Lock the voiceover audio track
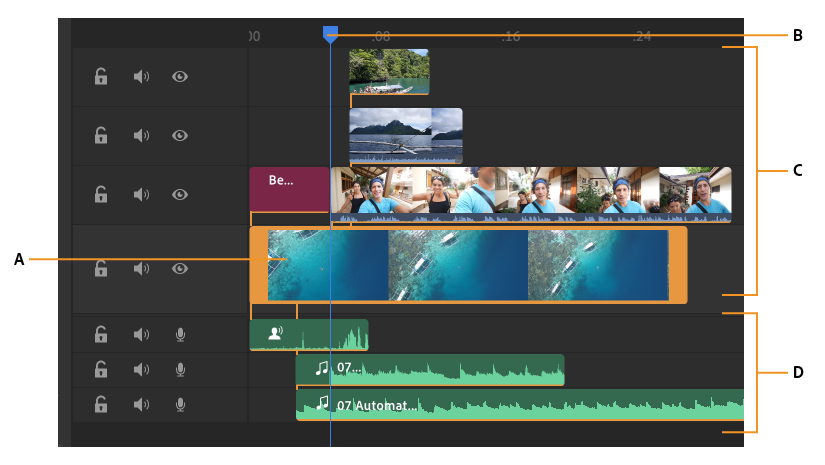Image resolution: width=825 pixels, height=465 pixels. pyautogui.click(x=100, y=335)
